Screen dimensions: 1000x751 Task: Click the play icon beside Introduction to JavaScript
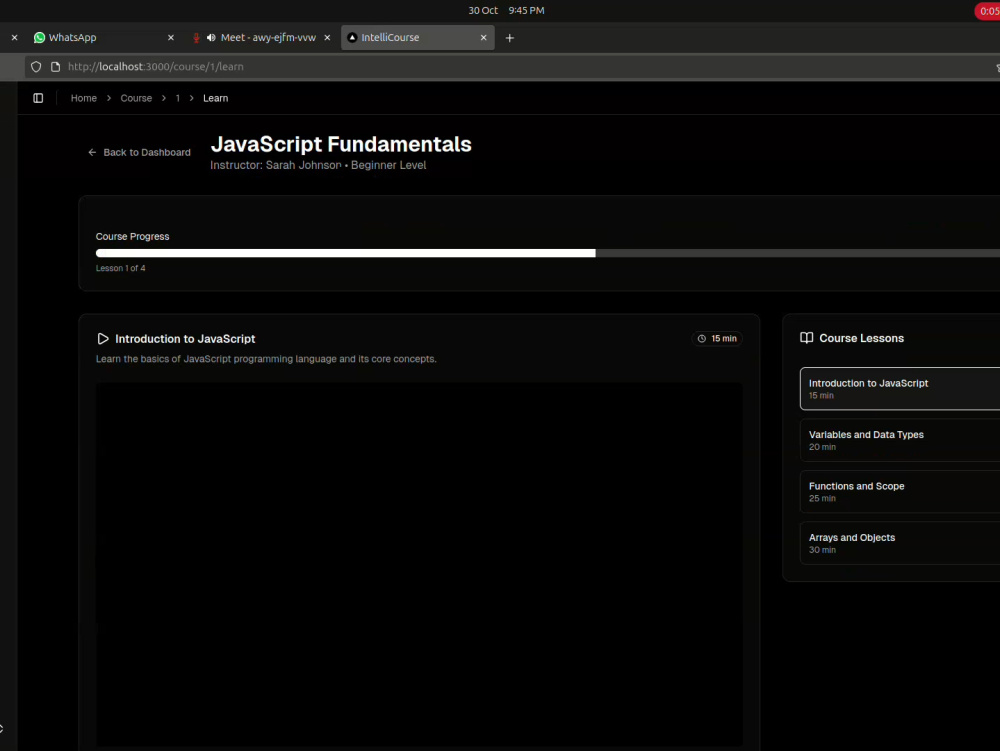point(103,339)
